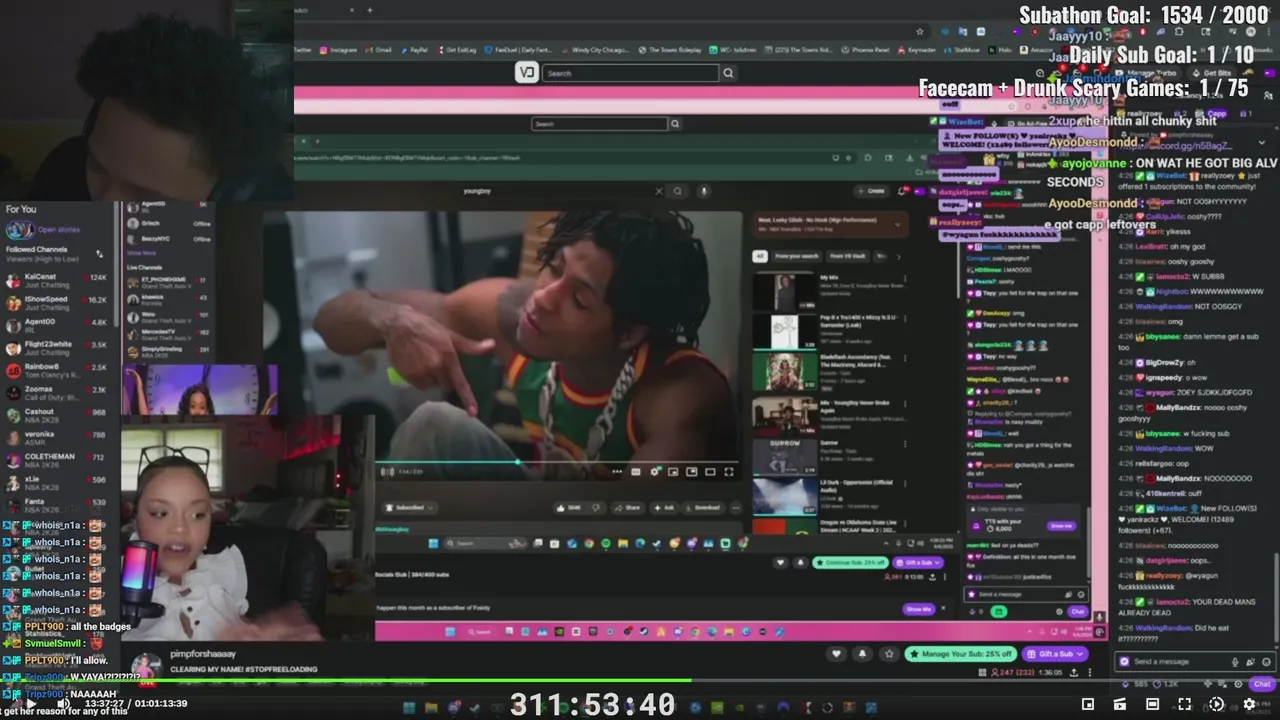Open the My Mix thumbnail

(784, 291)
